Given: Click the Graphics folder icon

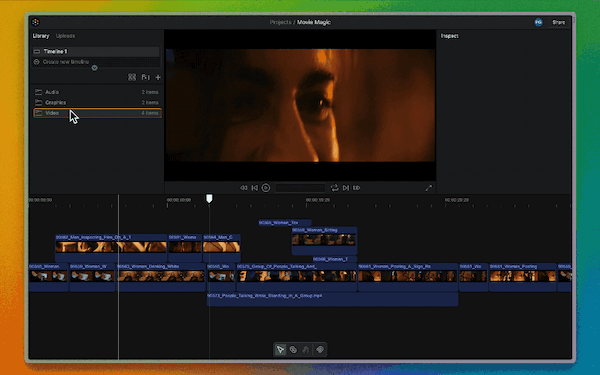Looking at the screenshot, I should [39, 103].
